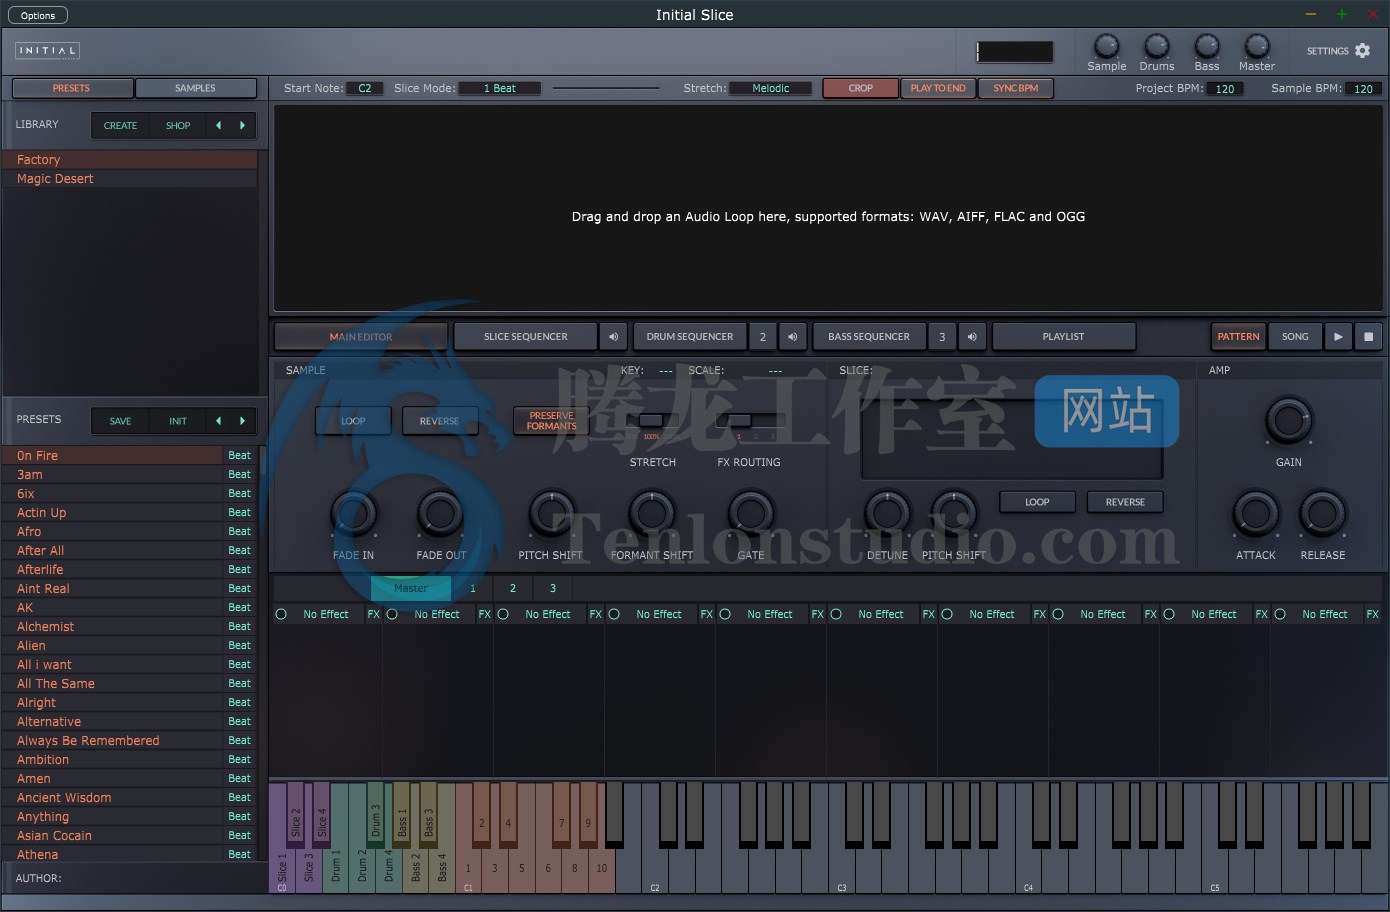Go to next library using right arrow

click(x=242, y=125)
